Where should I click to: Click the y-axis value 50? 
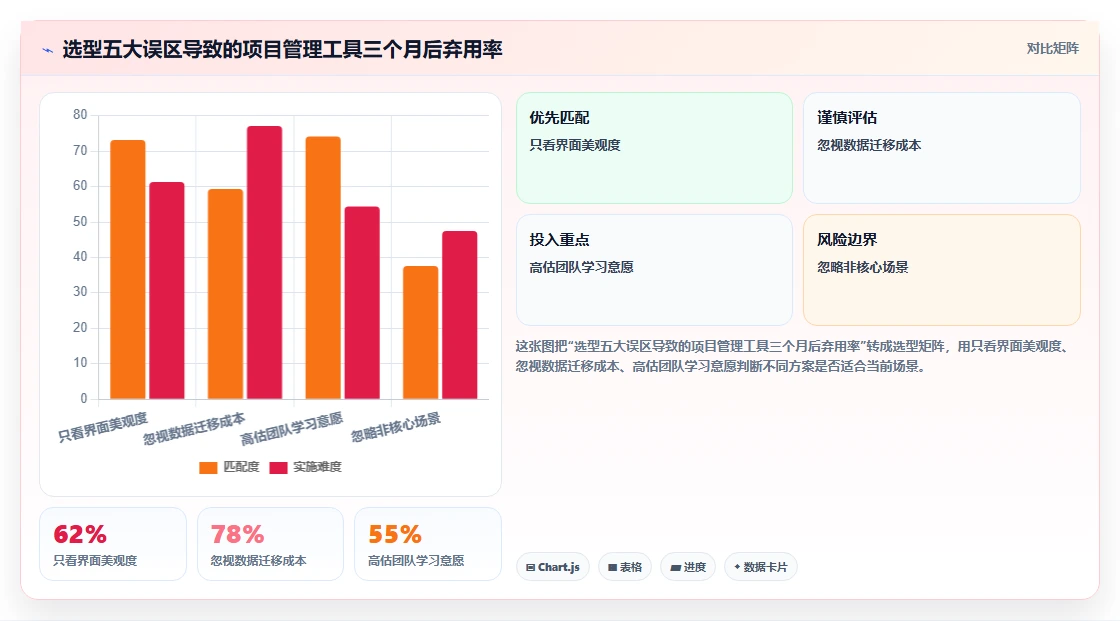pos(80,222)
